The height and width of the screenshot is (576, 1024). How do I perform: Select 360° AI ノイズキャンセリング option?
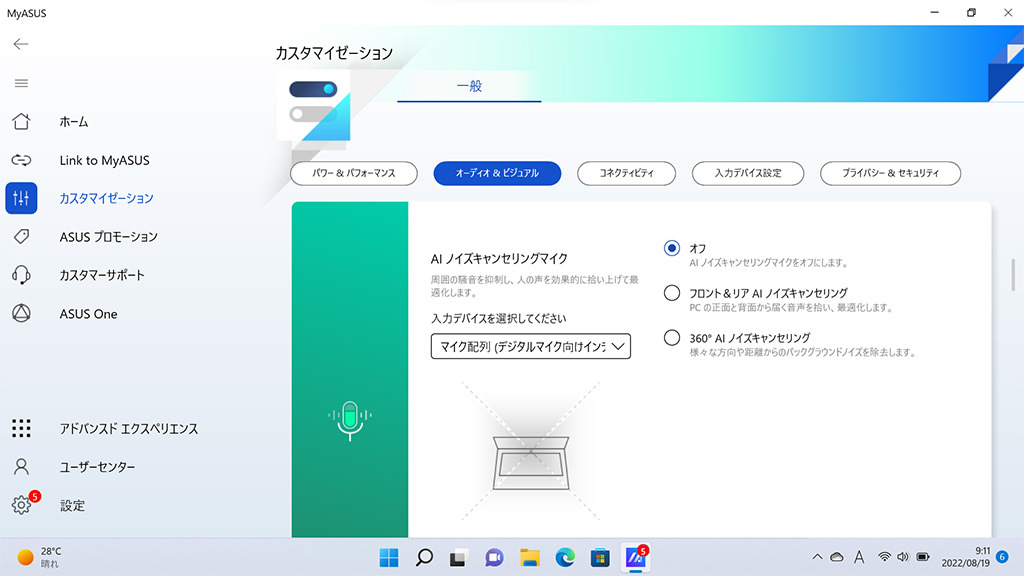[x=671, y=338]
